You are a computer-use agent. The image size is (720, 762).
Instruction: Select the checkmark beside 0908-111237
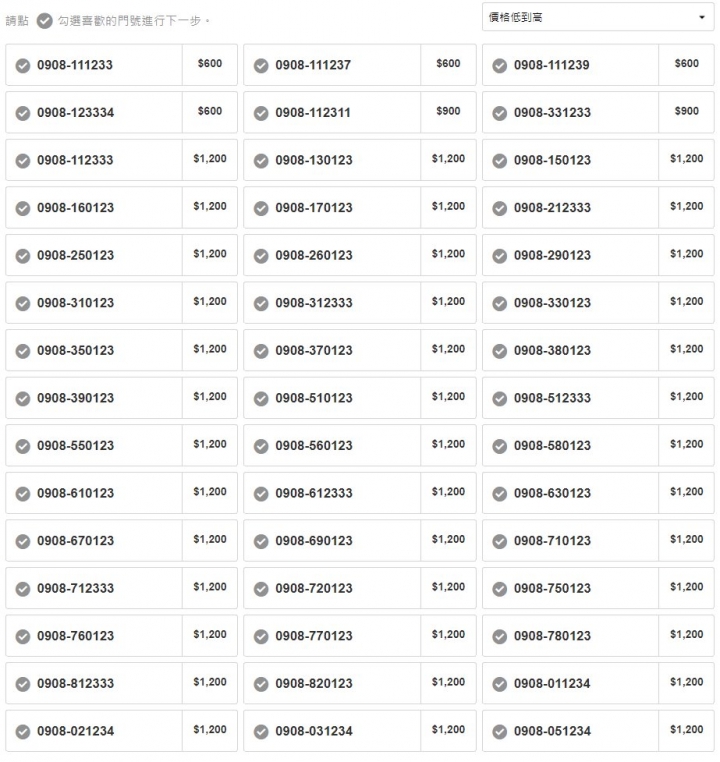point(261,66)
